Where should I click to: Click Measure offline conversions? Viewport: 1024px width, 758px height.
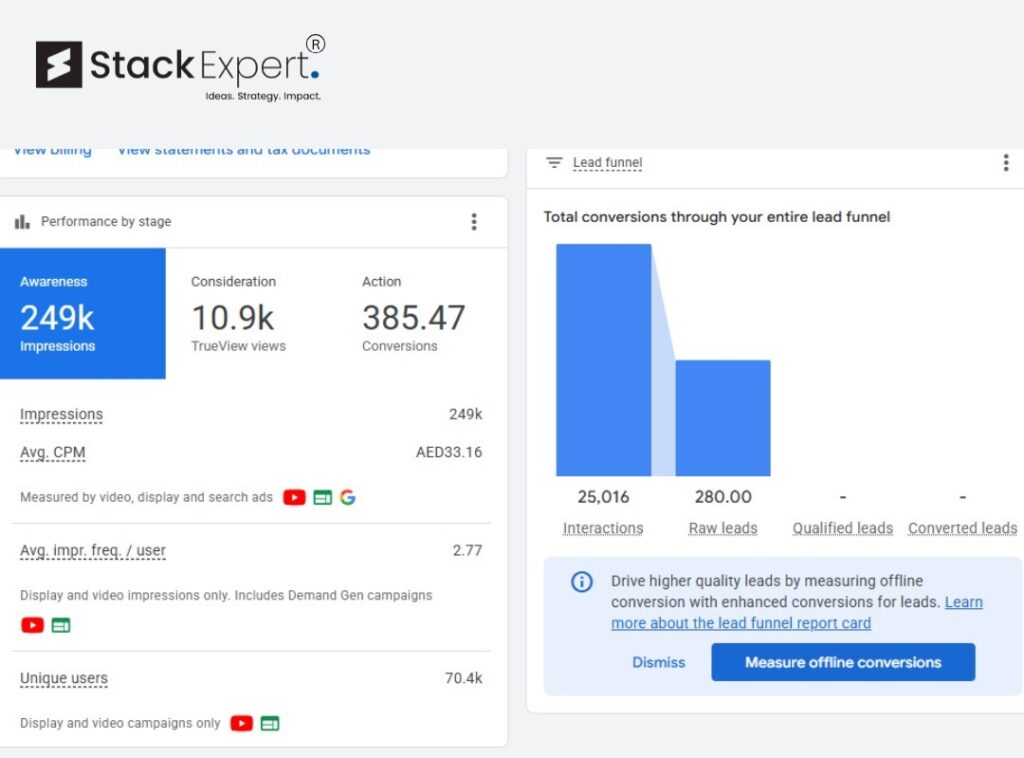[x=842, y=662]
